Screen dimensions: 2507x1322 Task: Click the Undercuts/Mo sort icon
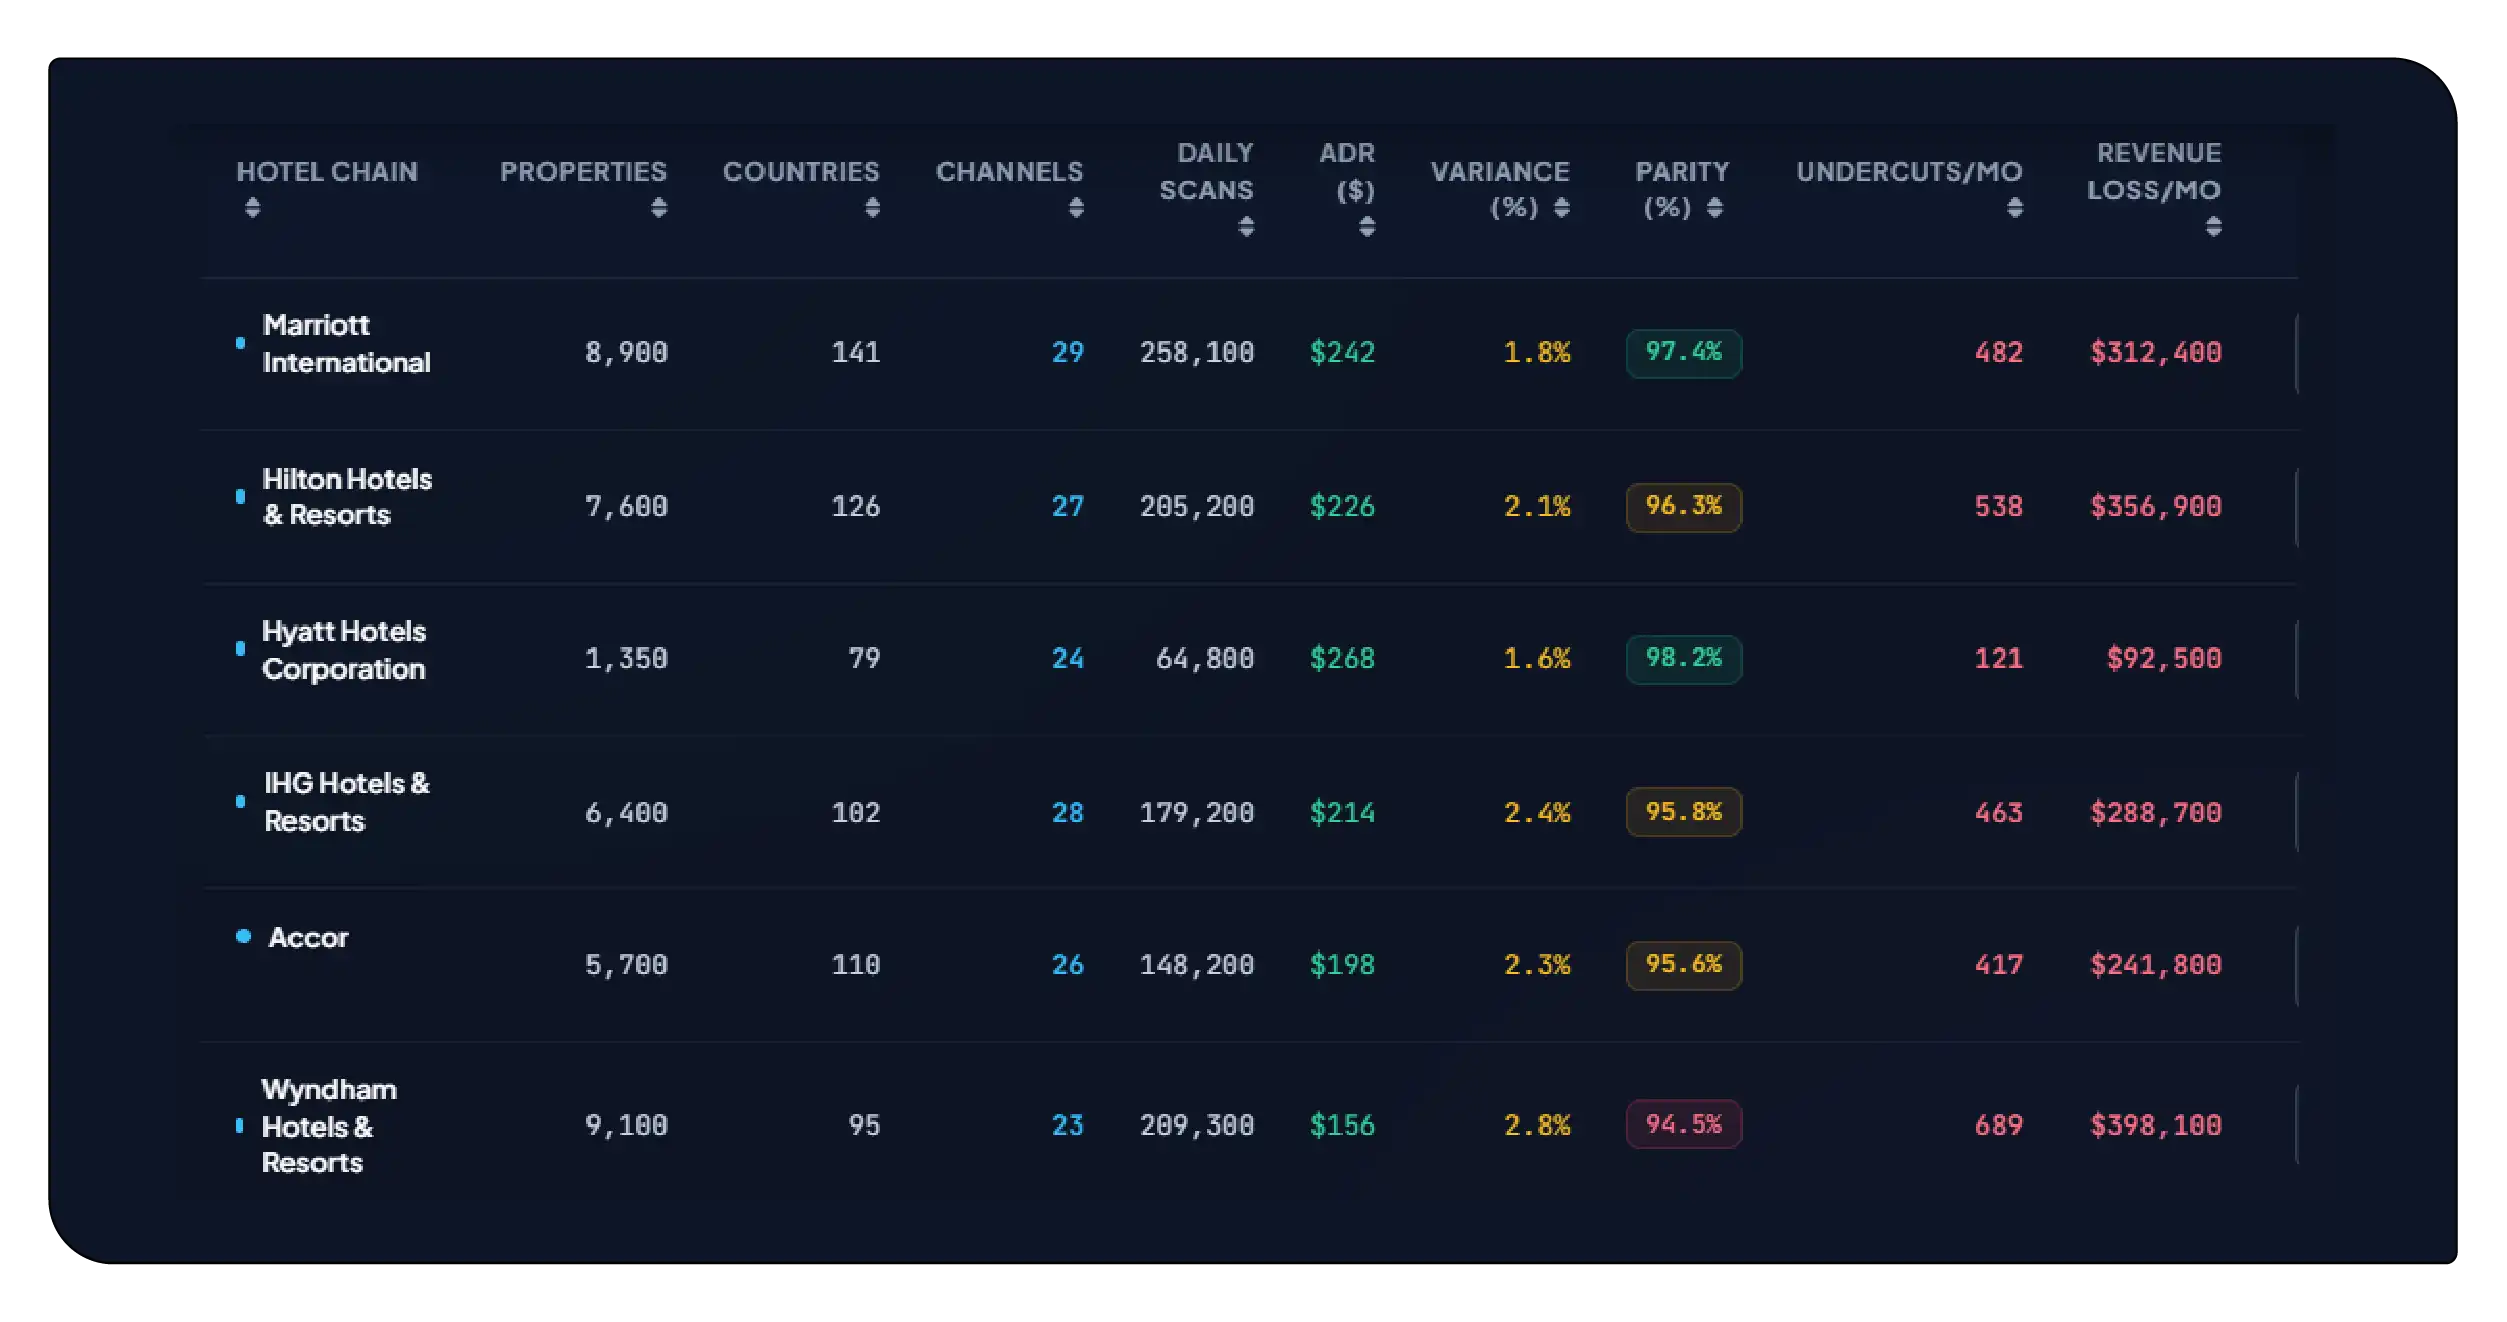pyautogui.click(x=2015, y=207)
